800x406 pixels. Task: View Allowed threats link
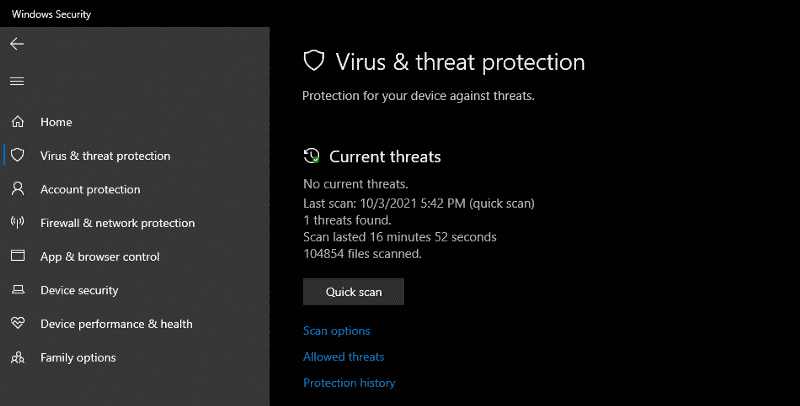[344, 357]
